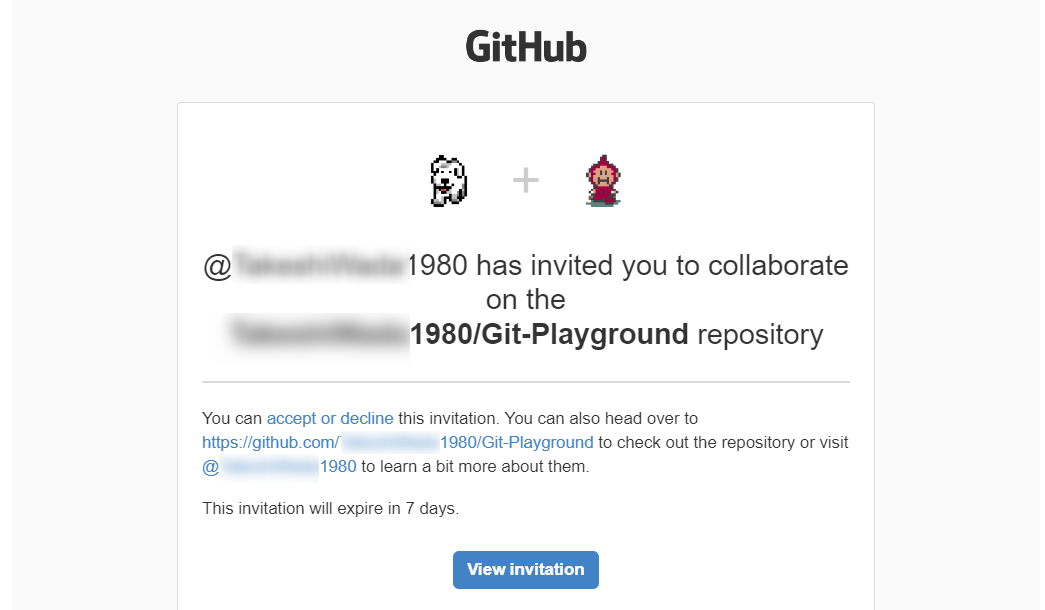This screenshot has width=1045, height=610.
Task: Click the horizontal divider line under the heading
Action: point(525,382)
